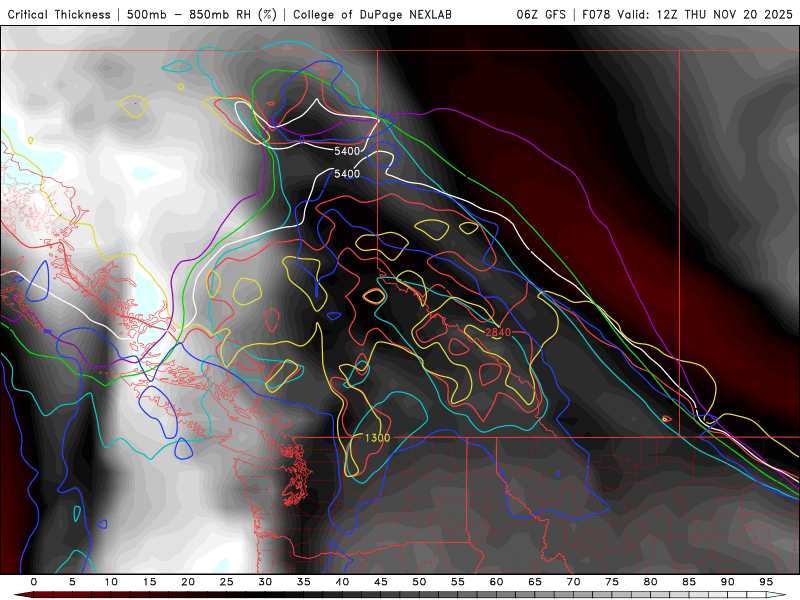Click the yellow "1300" contour label
Viewport: 800px width, 600px height.
click(x=378, y=438)
